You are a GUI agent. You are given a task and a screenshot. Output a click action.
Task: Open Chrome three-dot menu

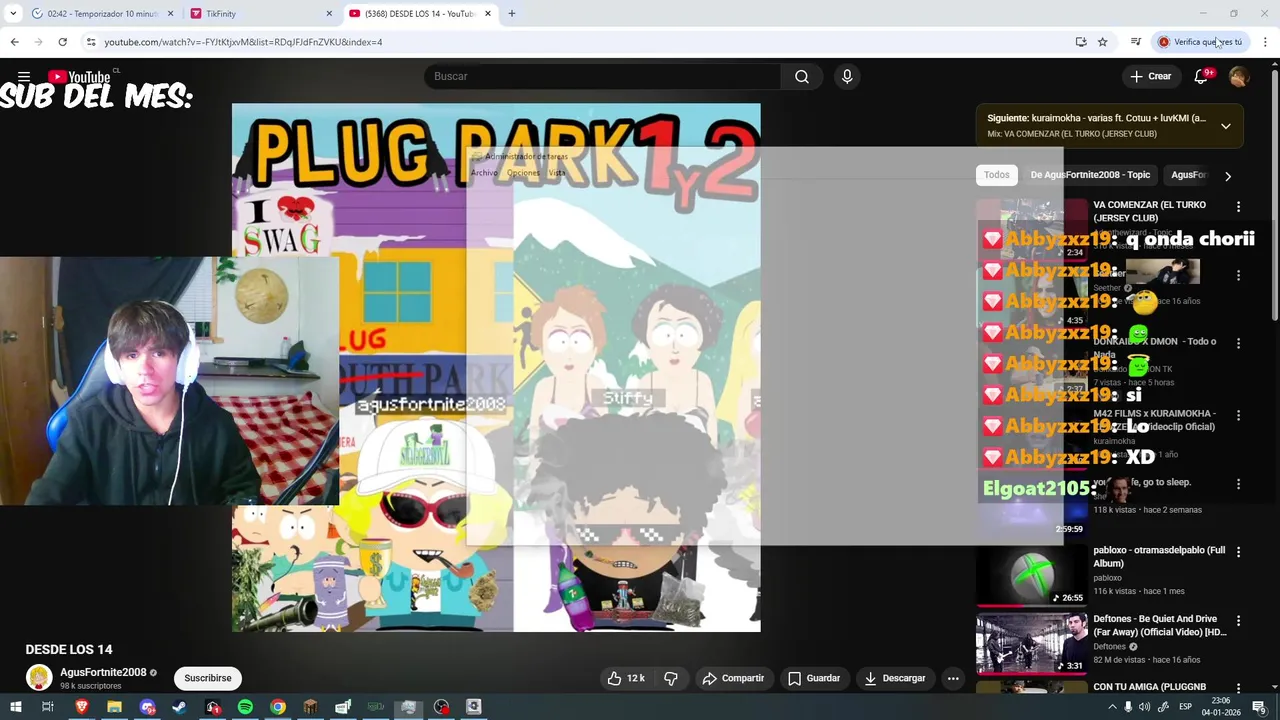1265,42
